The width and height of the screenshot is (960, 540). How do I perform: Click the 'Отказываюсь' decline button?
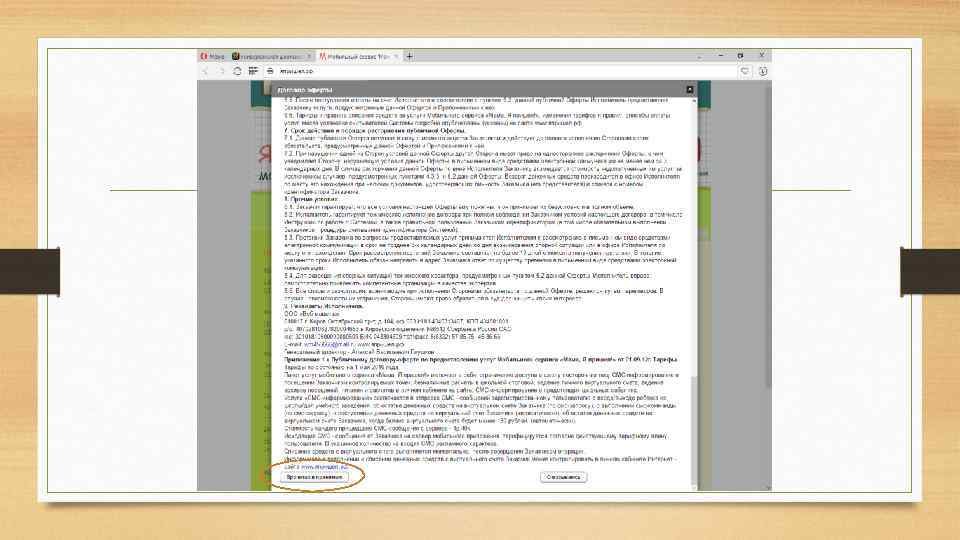563,477
